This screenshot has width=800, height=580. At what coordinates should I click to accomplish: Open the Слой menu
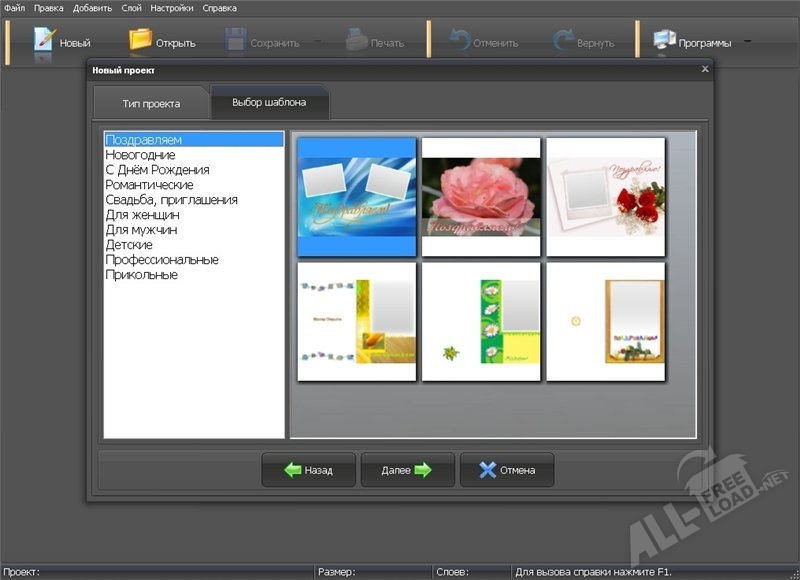pyautogui.click(x=131, y=8)
